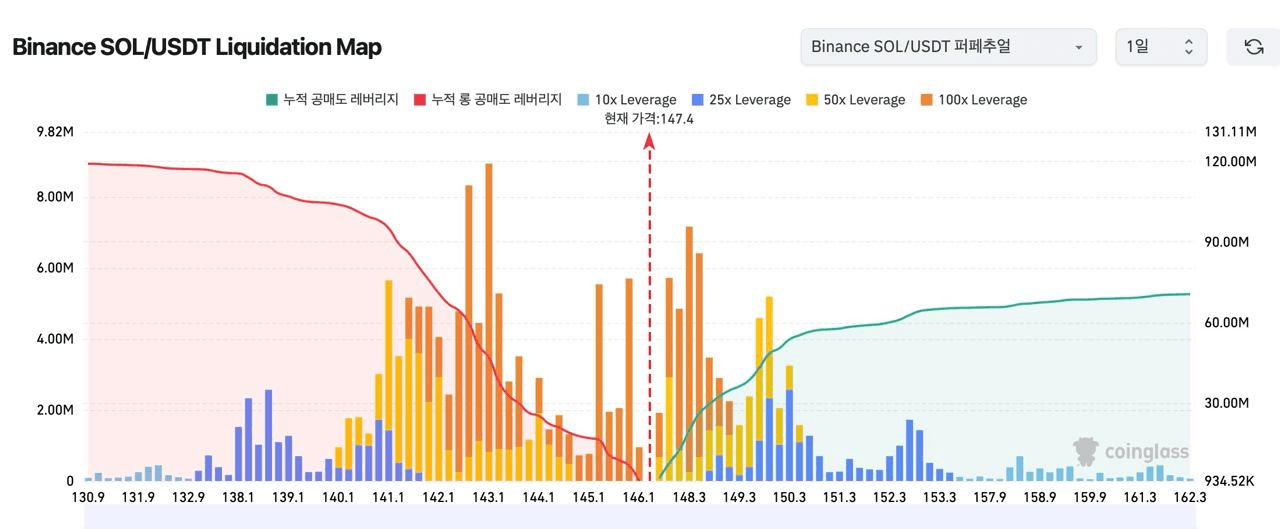Click the 143.1 price axis label
1280x529 pixels.
(489, 498)
